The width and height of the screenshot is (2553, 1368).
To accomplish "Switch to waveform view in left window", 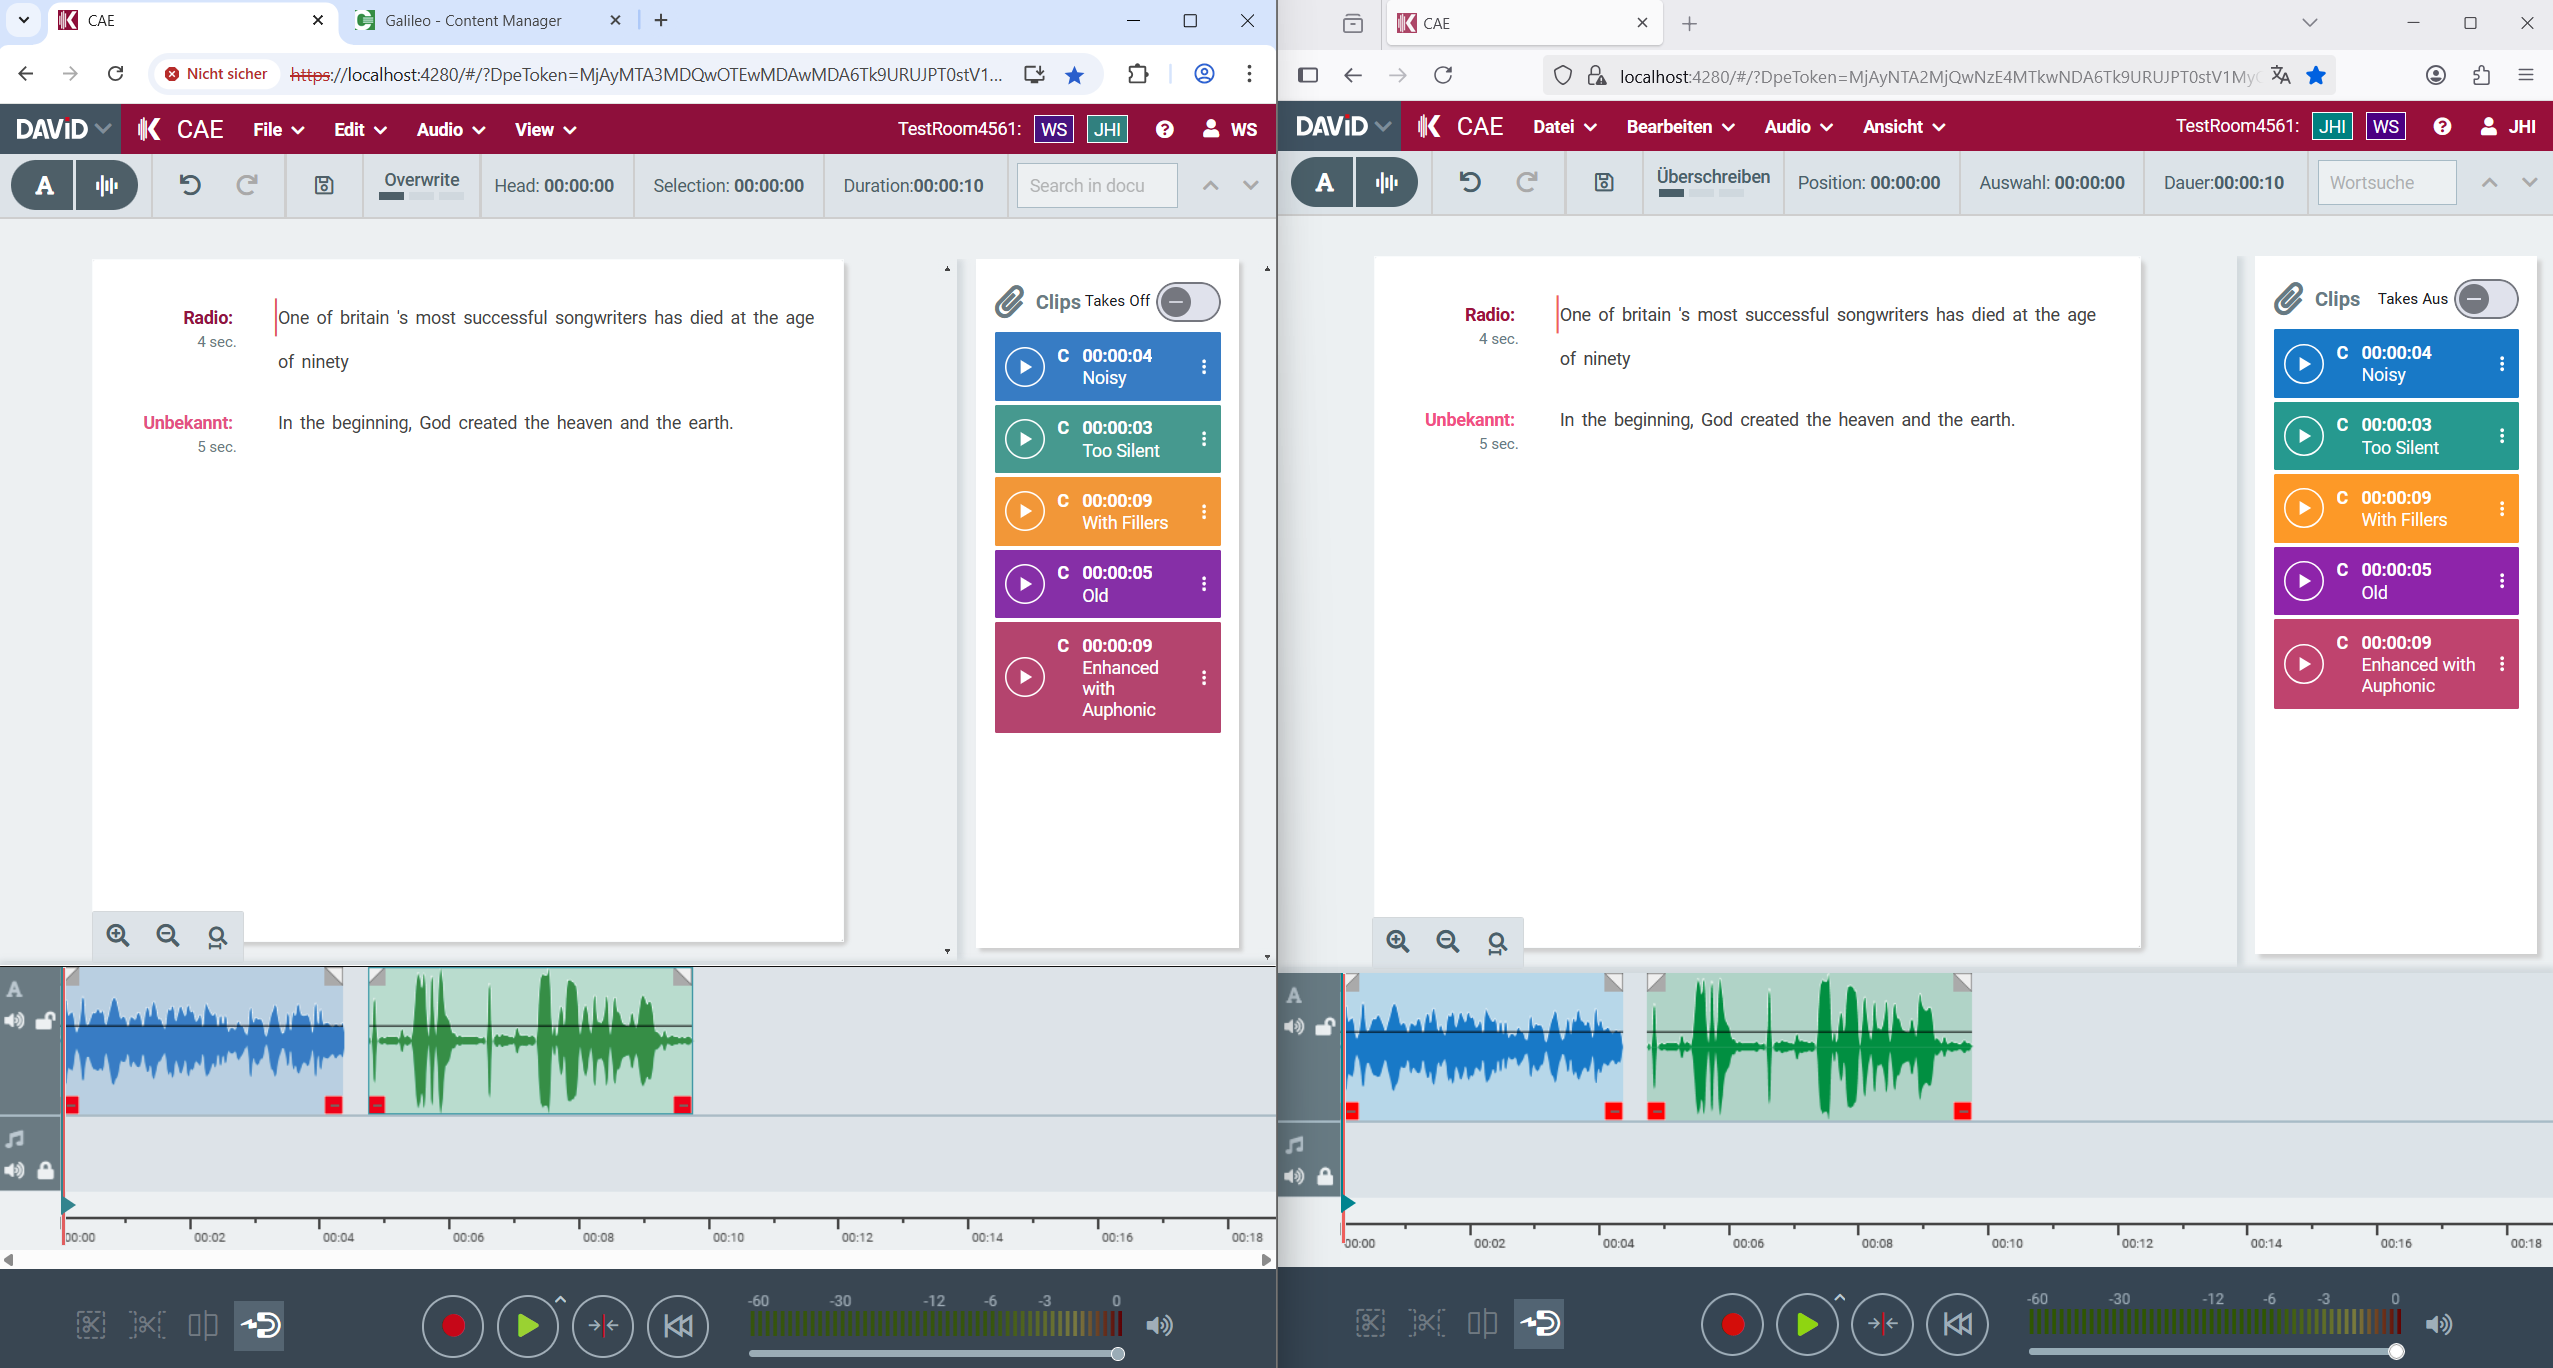I will (x=106, y=185).
